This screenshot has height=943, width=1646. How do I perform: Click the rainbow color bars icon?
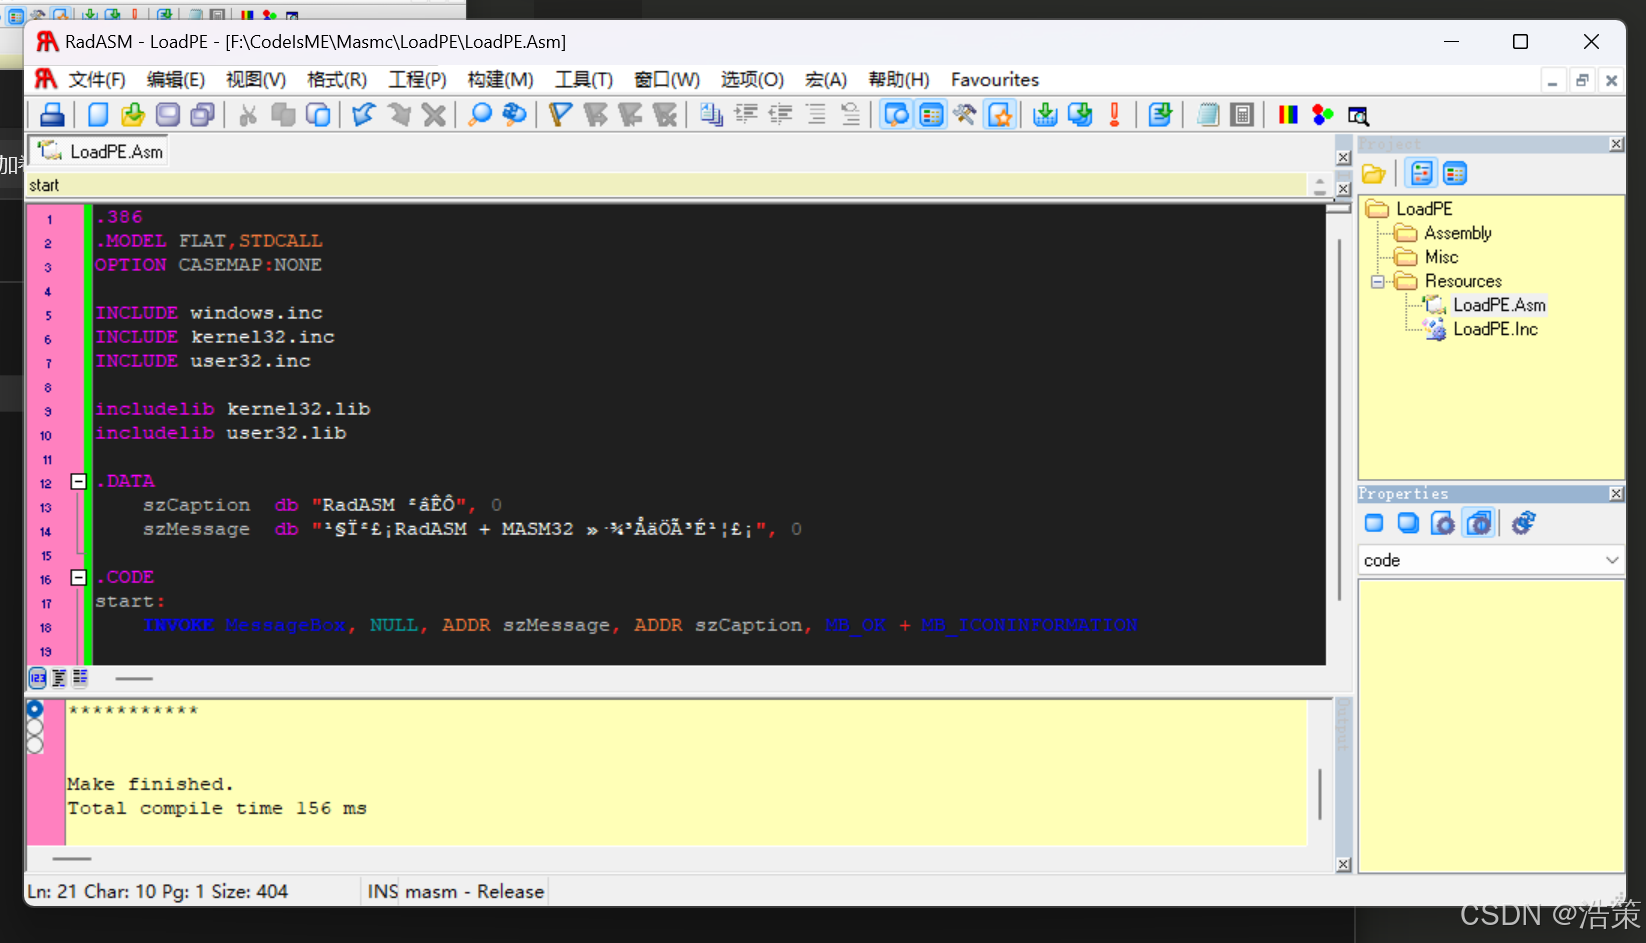tap(1288, 115)
